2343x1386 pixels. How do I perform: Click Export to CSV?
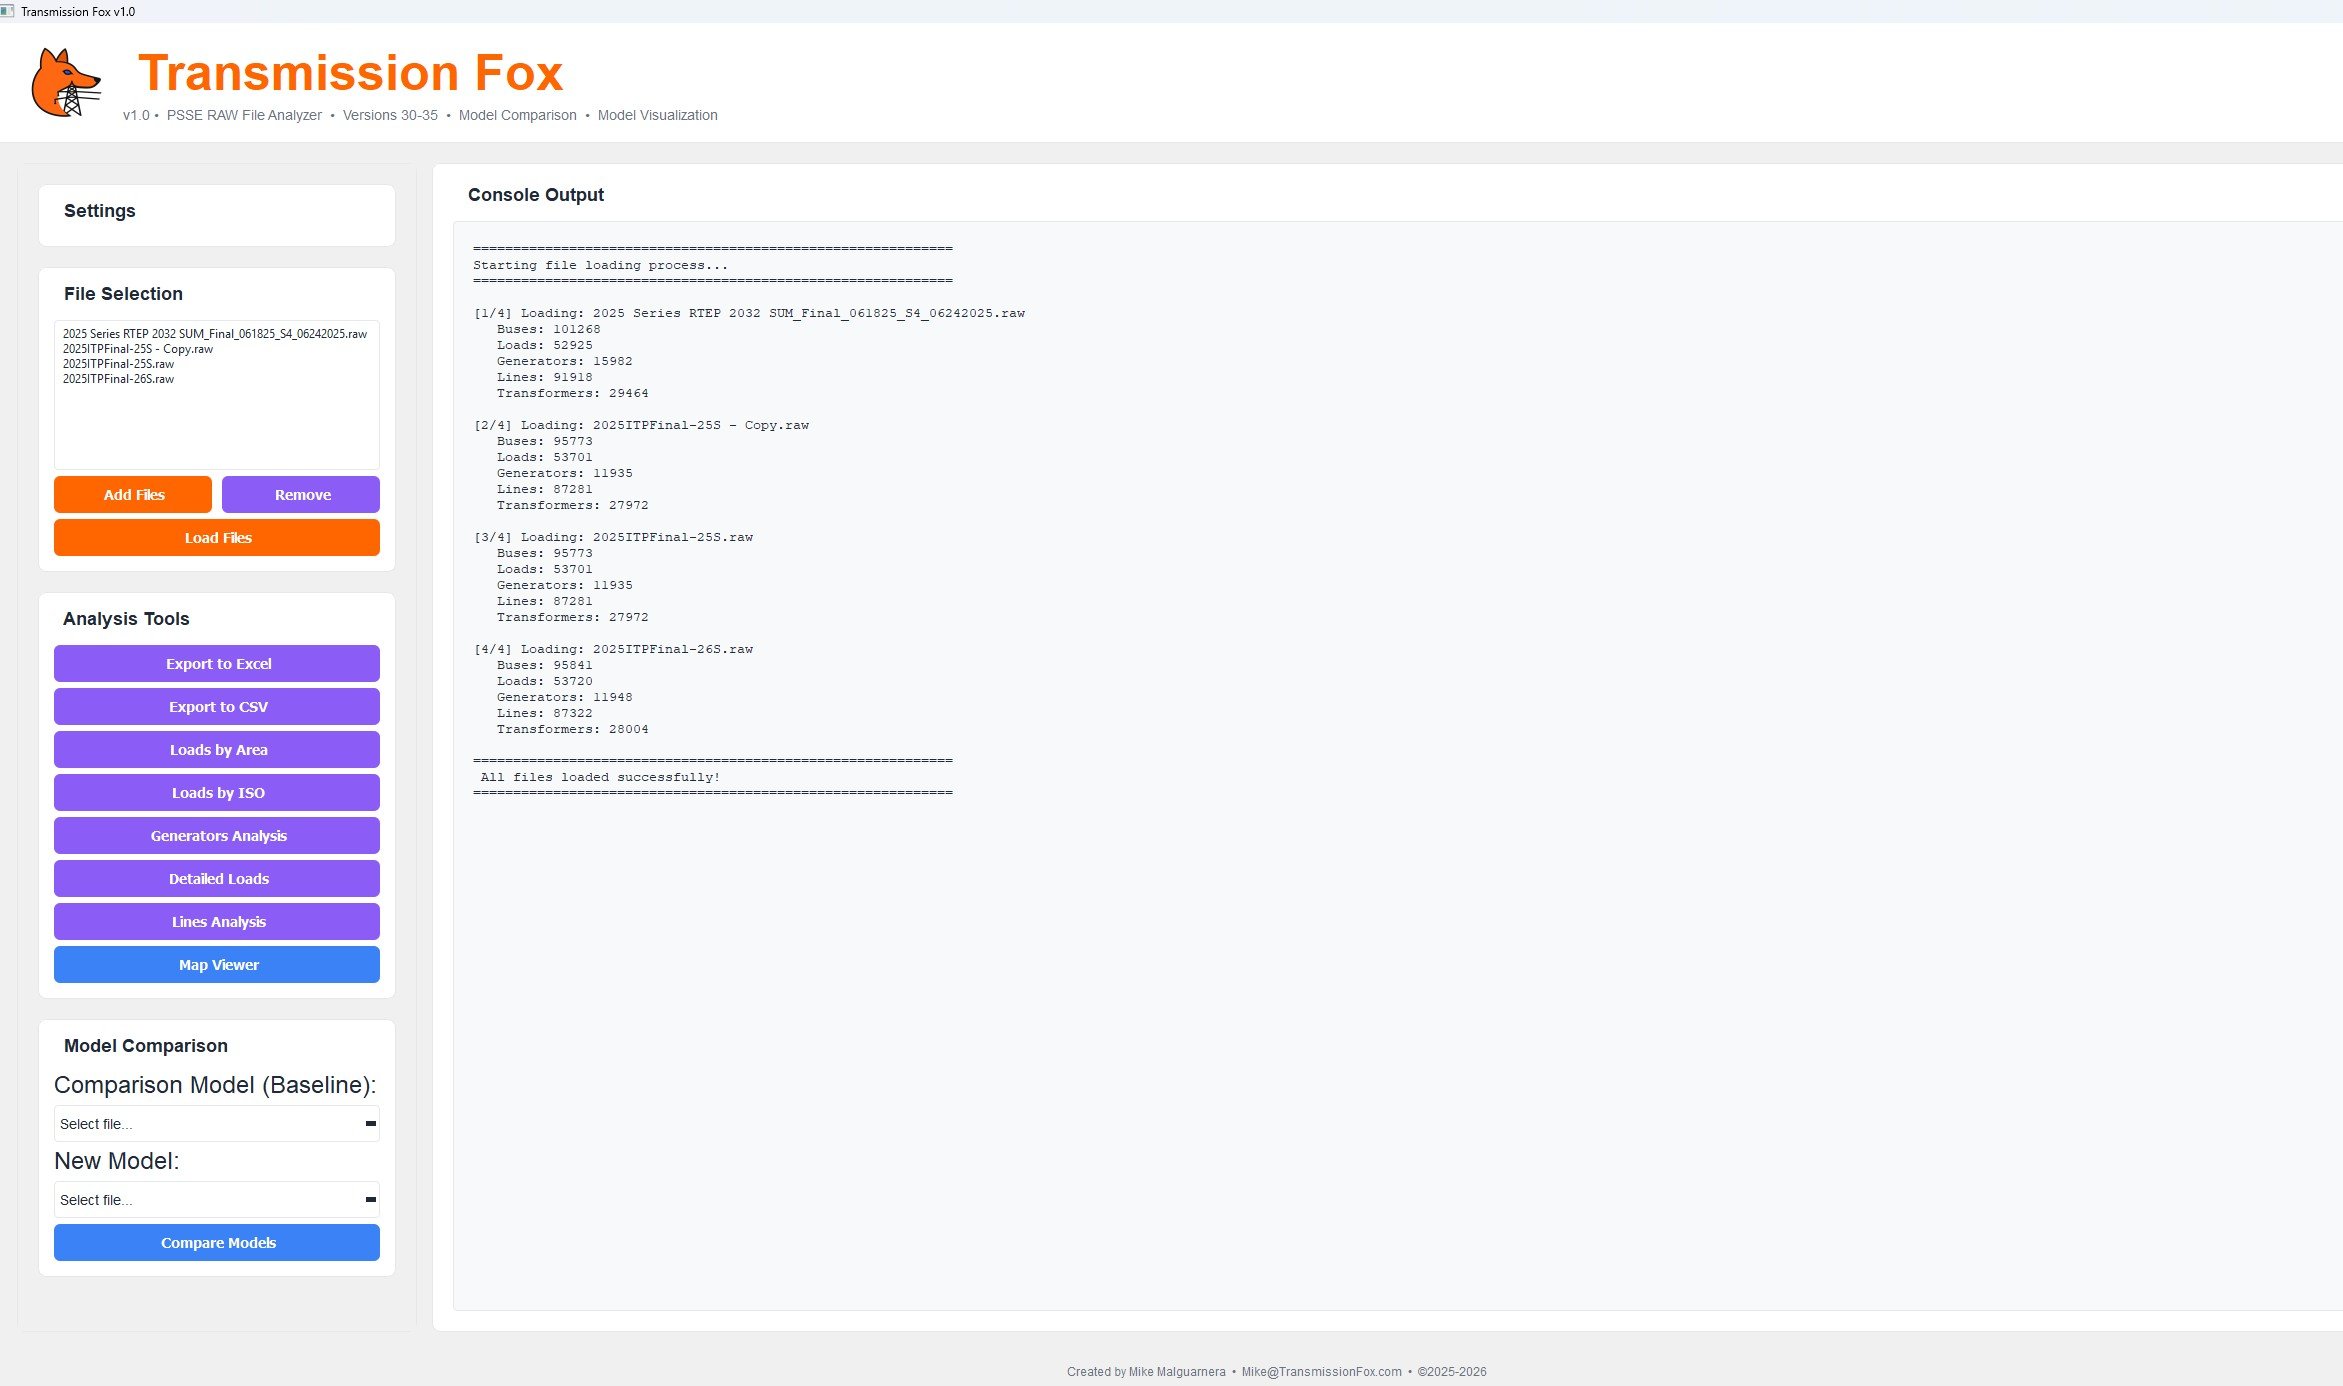(x=217, y=707)
